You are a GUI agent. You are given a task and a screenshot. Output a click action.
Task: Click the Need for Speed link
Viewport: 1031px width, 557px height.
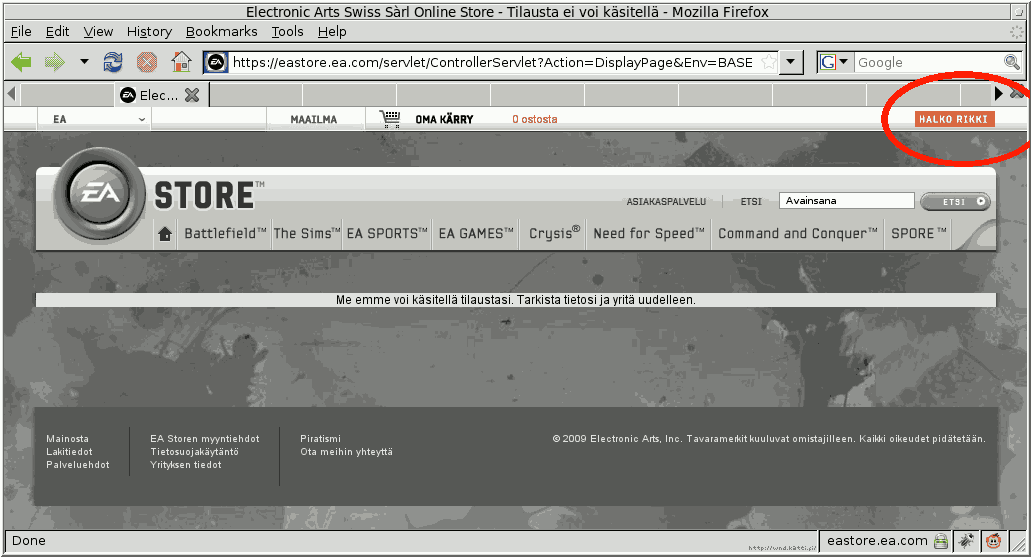[650, 234]
